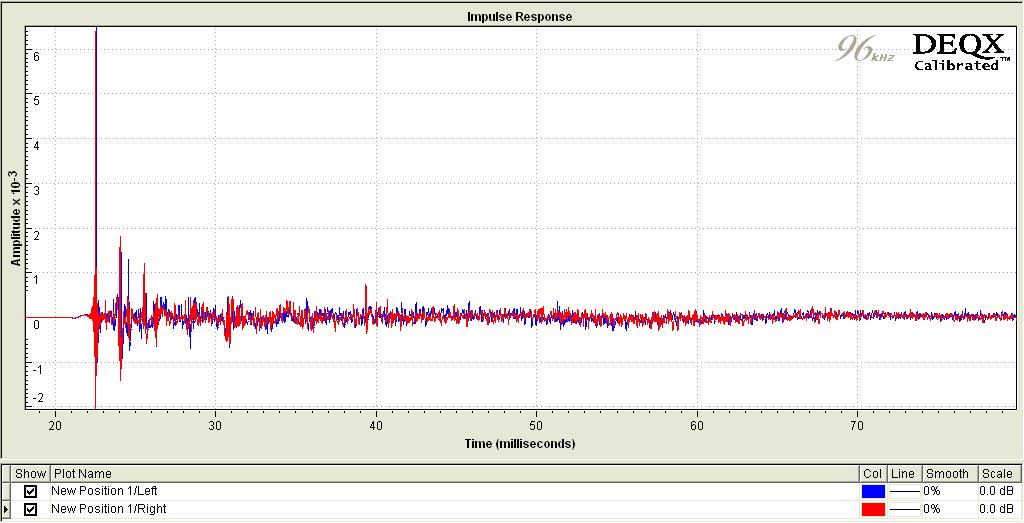
Task: Click the Show column header
Action: [x=30, y=474]
